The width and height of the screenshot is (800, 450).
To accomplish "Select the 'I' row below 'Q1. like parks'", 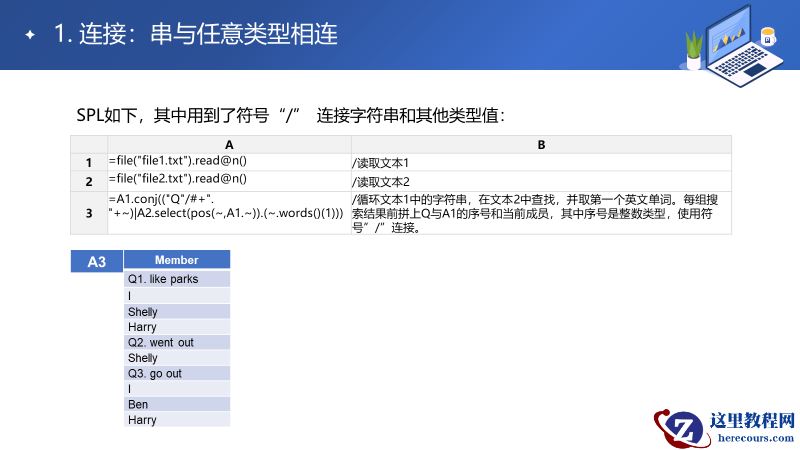I will click(177, 295).
